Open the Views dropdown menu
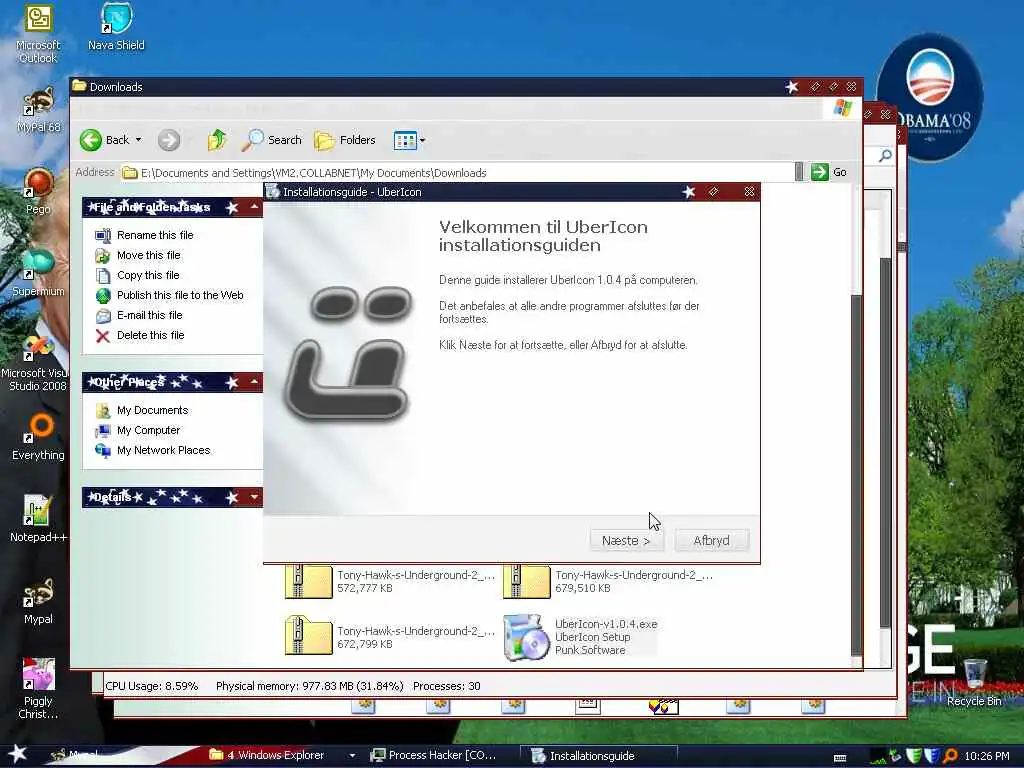Image resolution: width=1024 pixels, height=768 pixels. [x=410, y=140]
